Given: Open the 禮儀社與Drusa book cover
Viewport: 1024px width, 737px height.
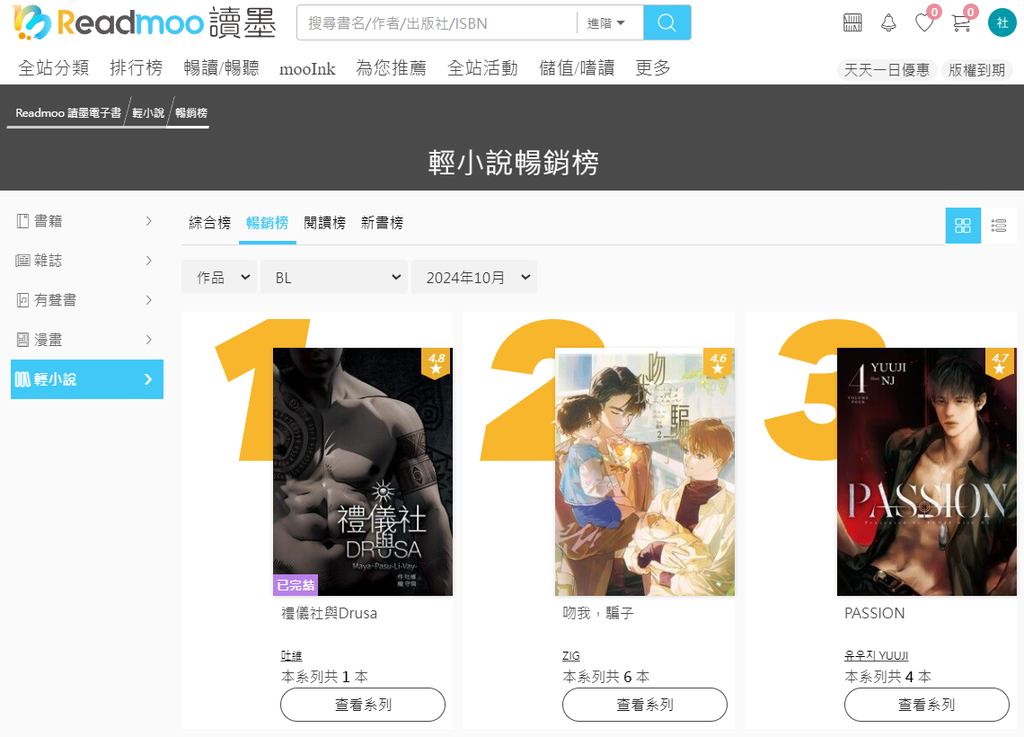Looking at the screenshot, I should pyautogui.click(x=362, y=471).
